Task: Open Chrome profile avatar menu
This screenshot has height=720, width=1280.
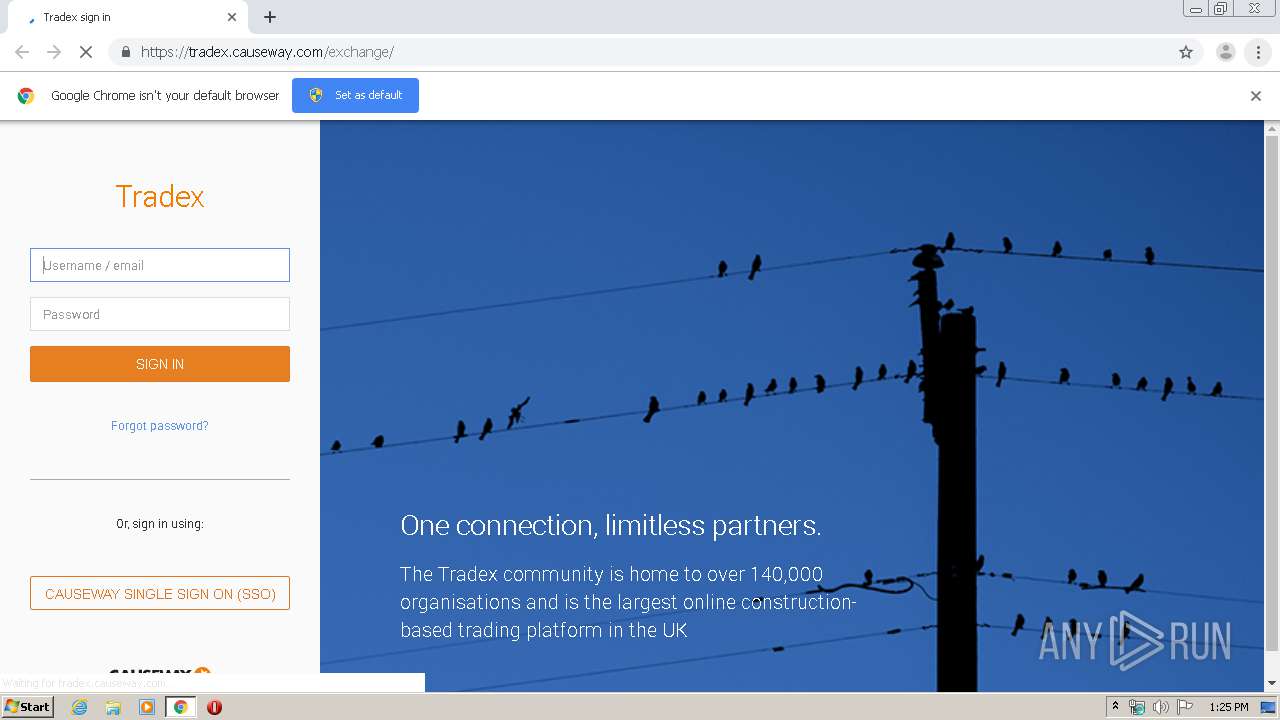Action: click(x=1225, y=52)
